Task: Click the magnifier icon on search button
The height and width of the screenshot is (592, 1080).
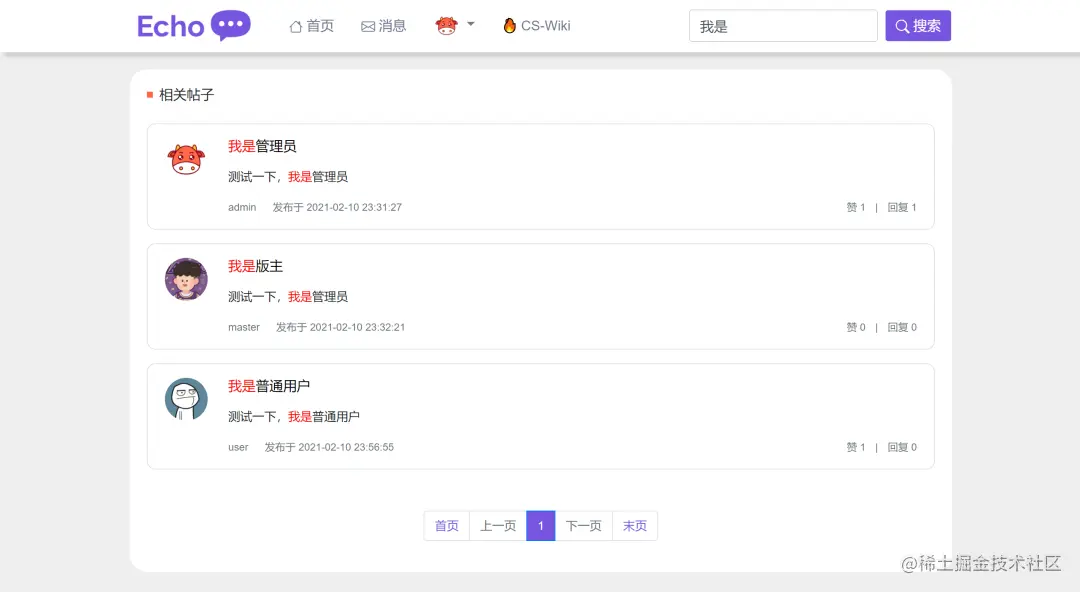Action: (901, 25)
